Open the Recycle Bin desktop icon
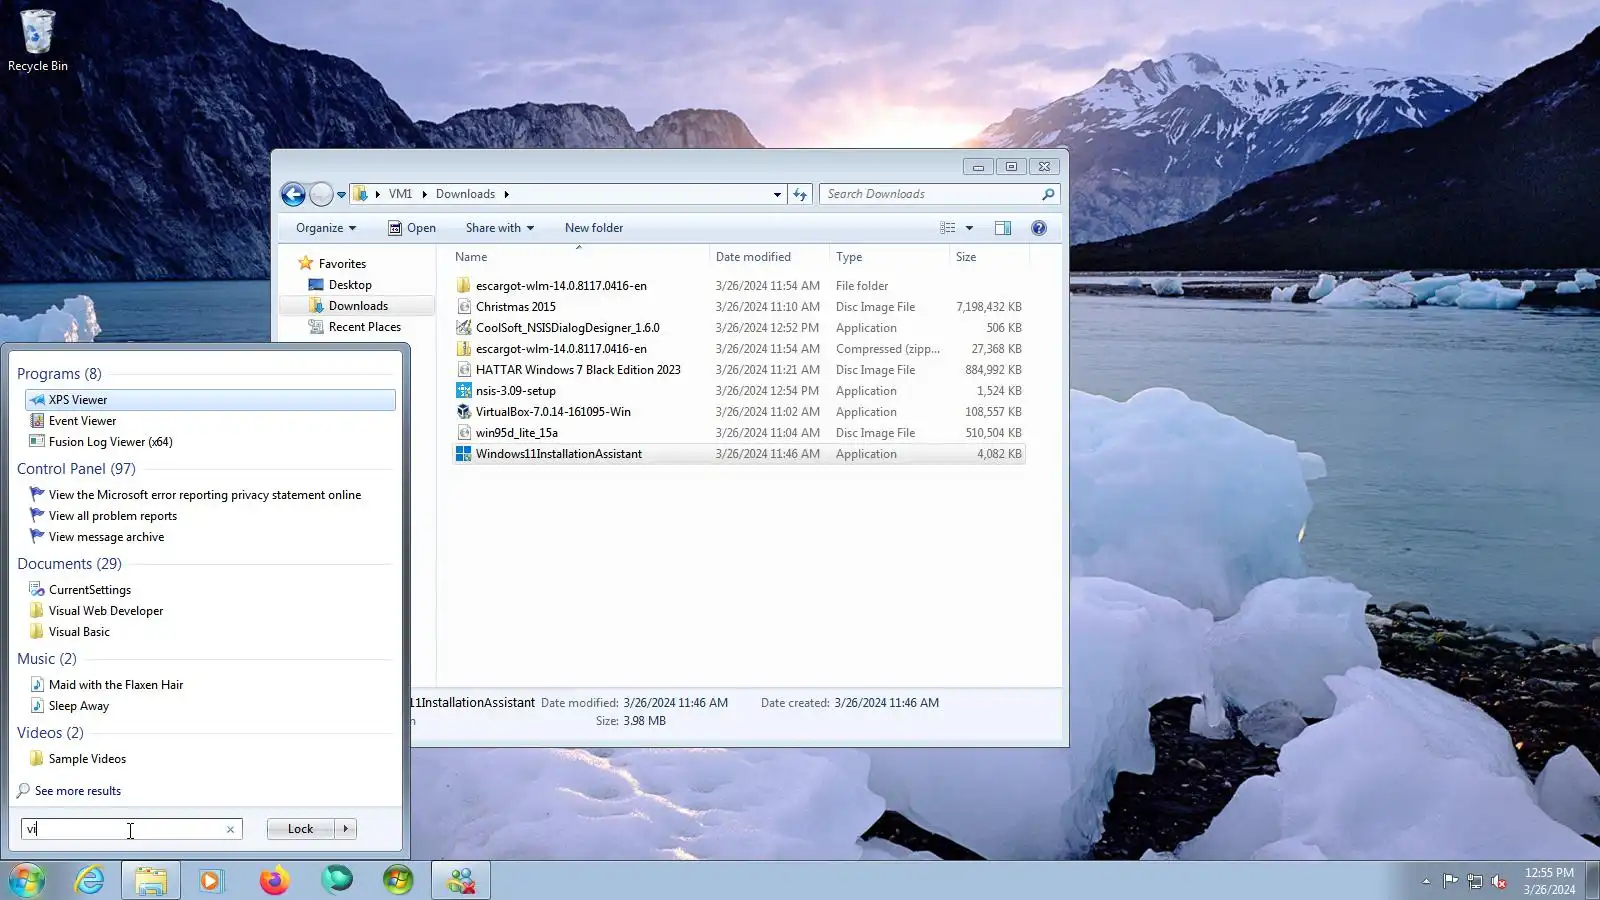The image size is (1600, 900). 37,40
